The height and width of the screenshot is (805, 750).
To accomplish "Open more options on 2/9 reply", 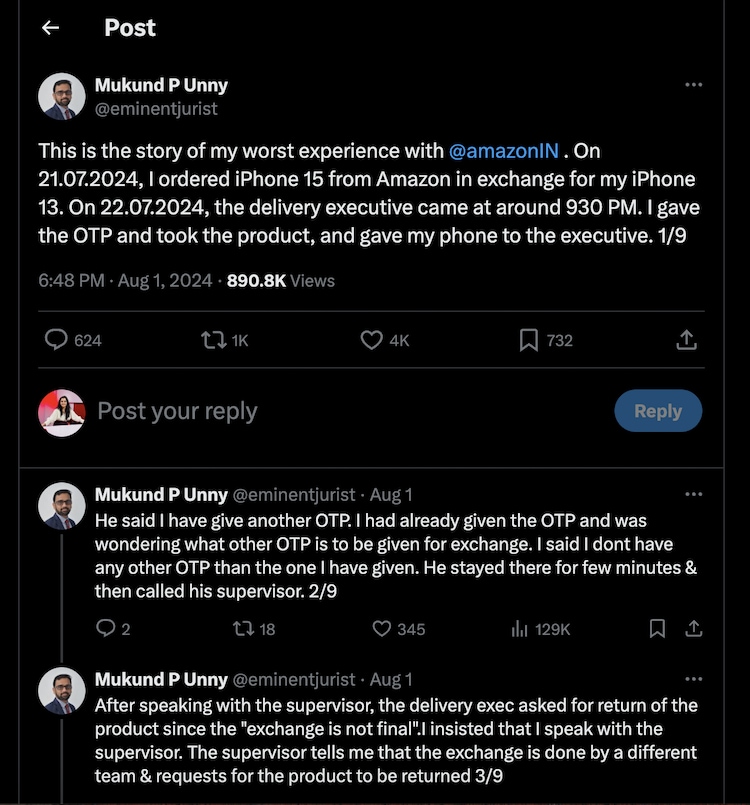I will pyautogui.click(x=693, y=494).
